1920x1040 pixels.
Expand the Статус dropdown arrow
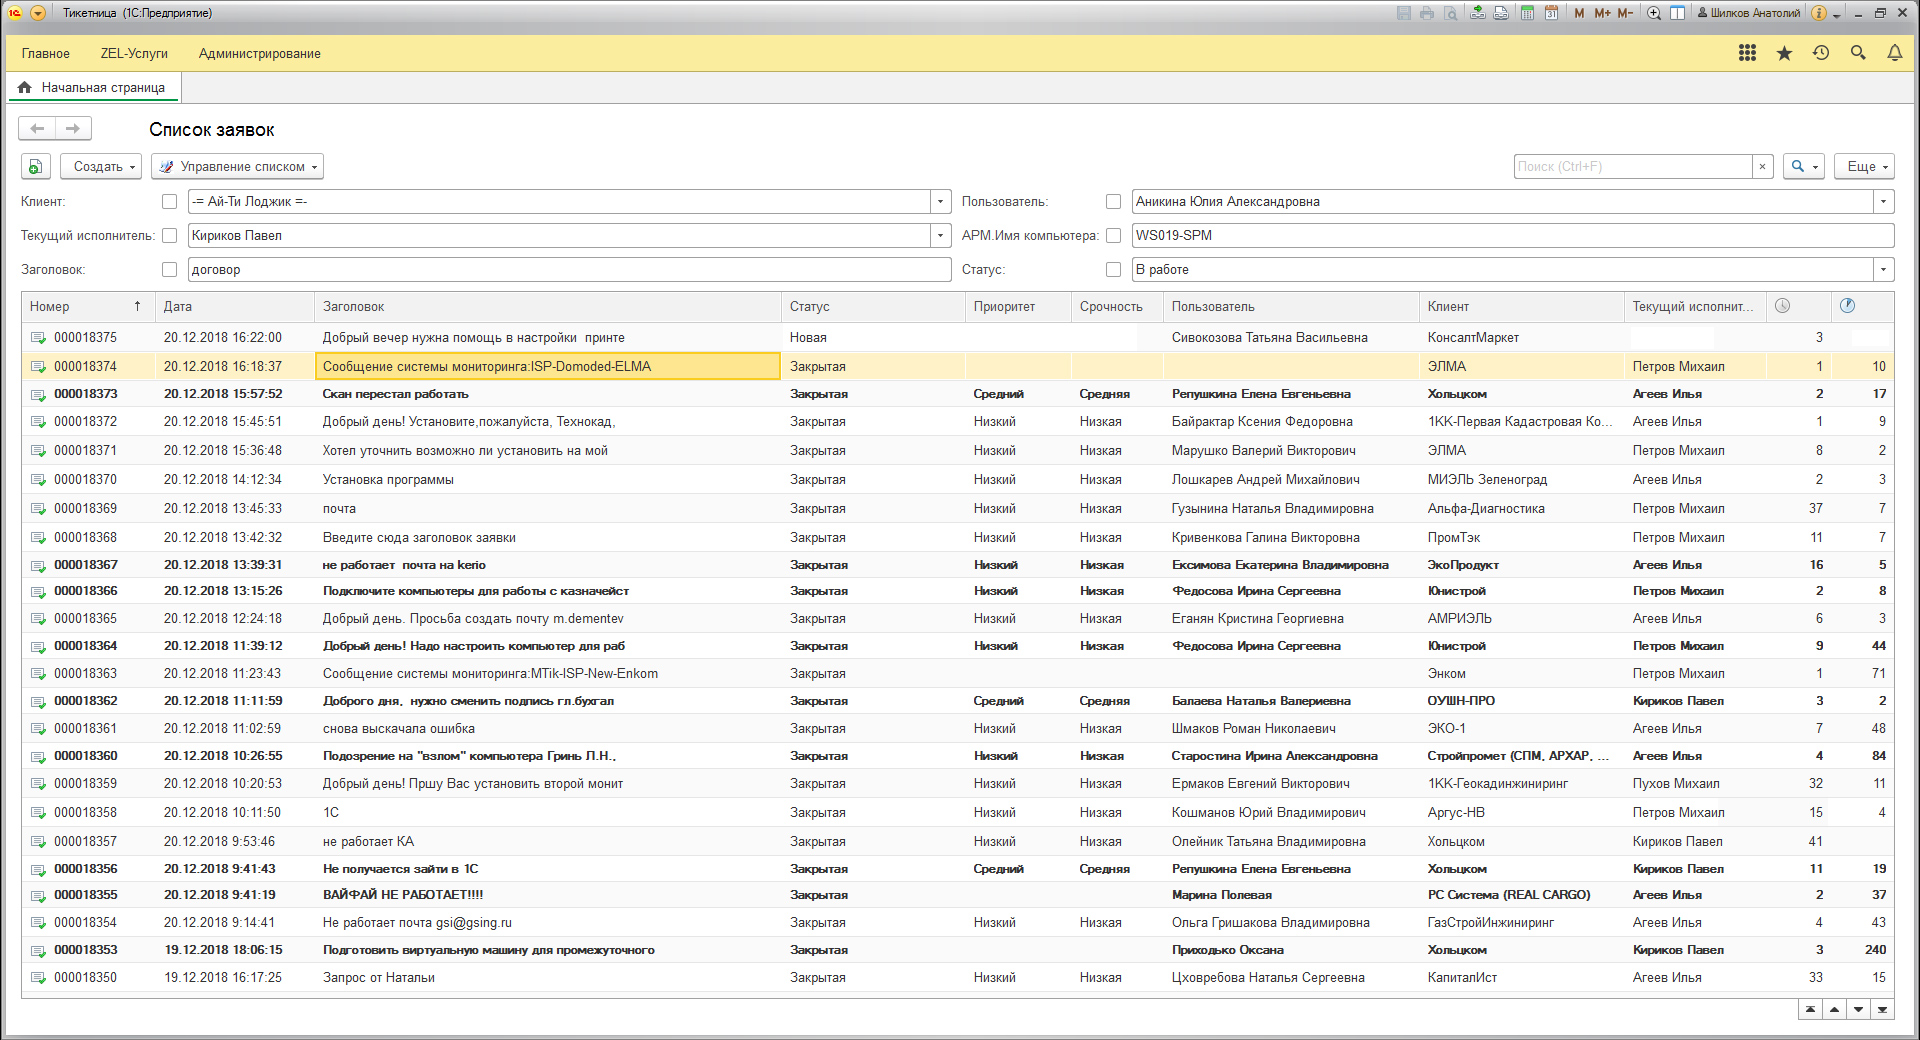pyautogui.click(x=1884, y=270)
